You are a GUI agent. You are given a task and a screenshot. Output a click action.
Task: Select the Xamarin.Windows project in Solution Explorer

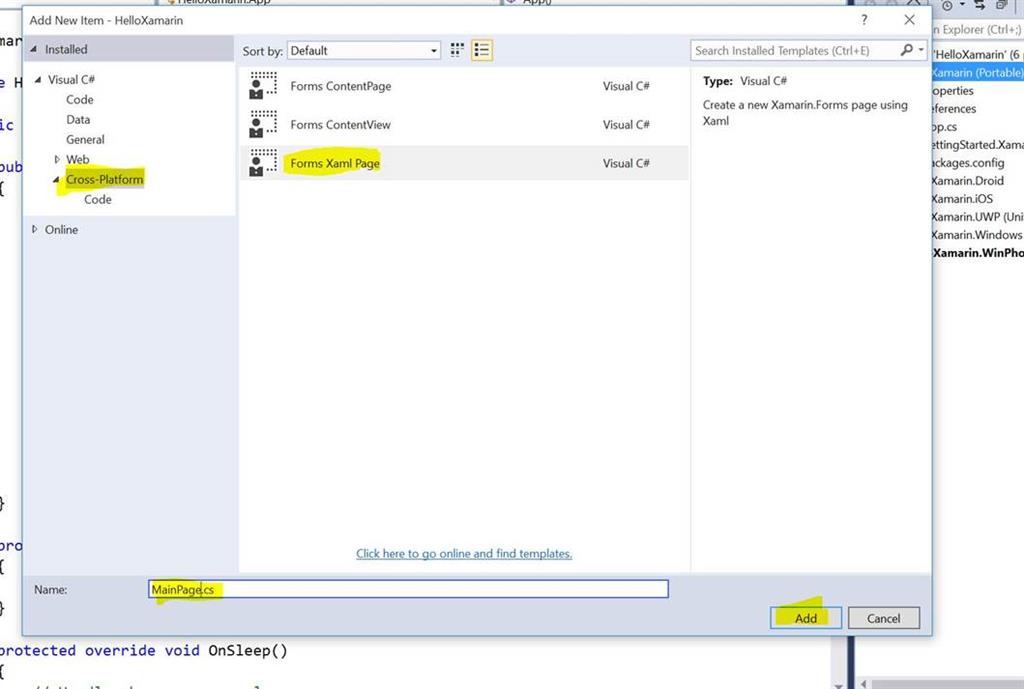pyautogui.click(x=978, y=234)
